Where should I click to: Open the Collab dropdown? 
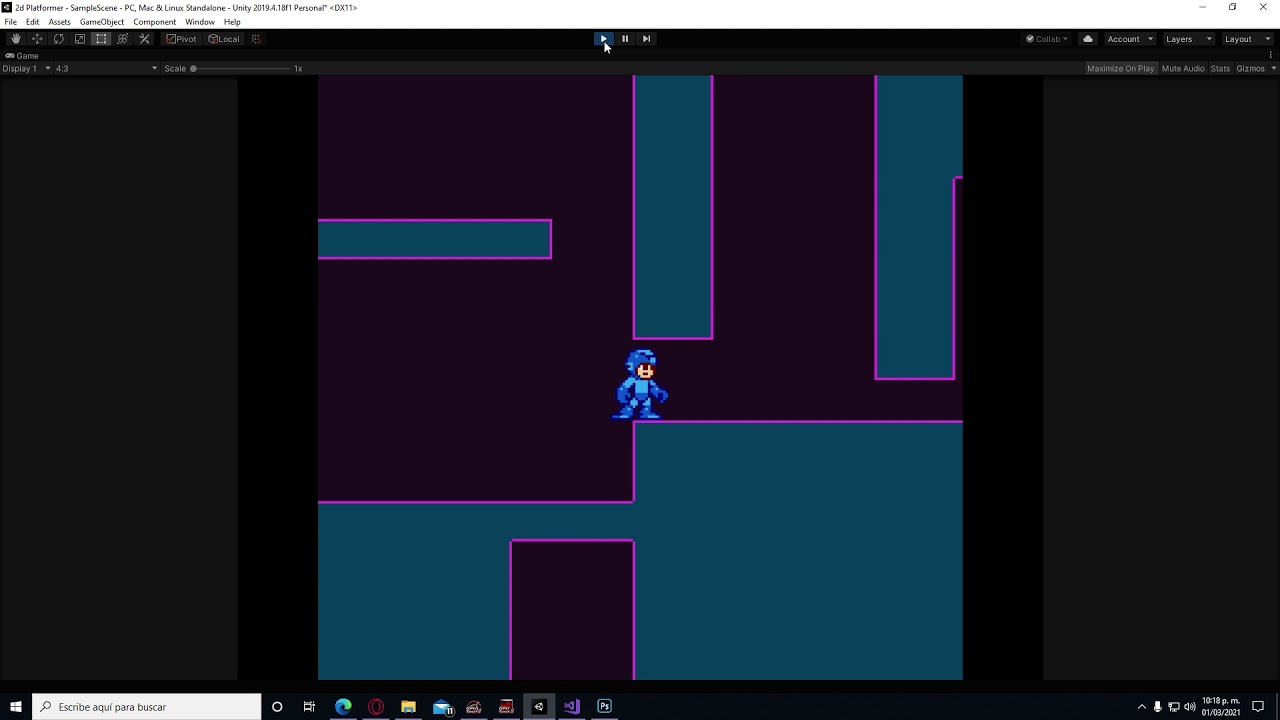tap(1047, 39)
